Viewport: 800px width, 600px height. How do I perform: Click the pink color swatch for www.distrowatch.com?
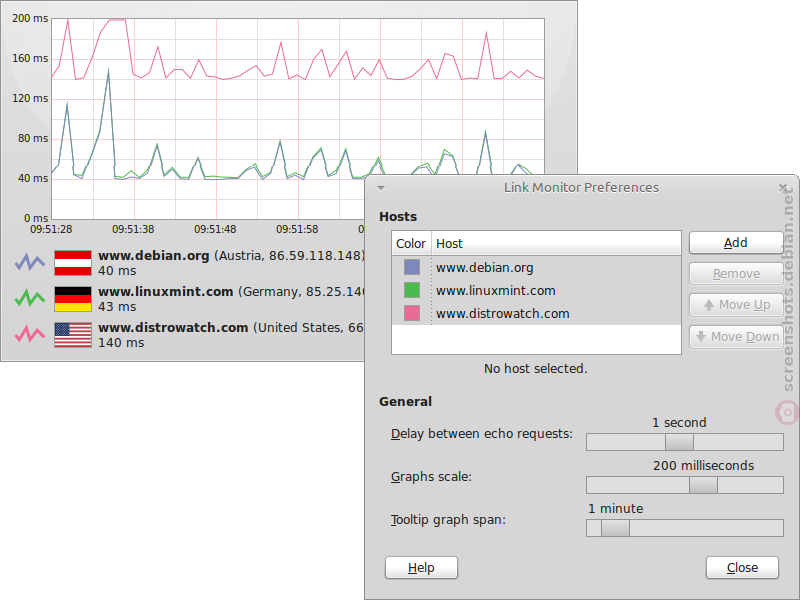(x=412, y=313)
